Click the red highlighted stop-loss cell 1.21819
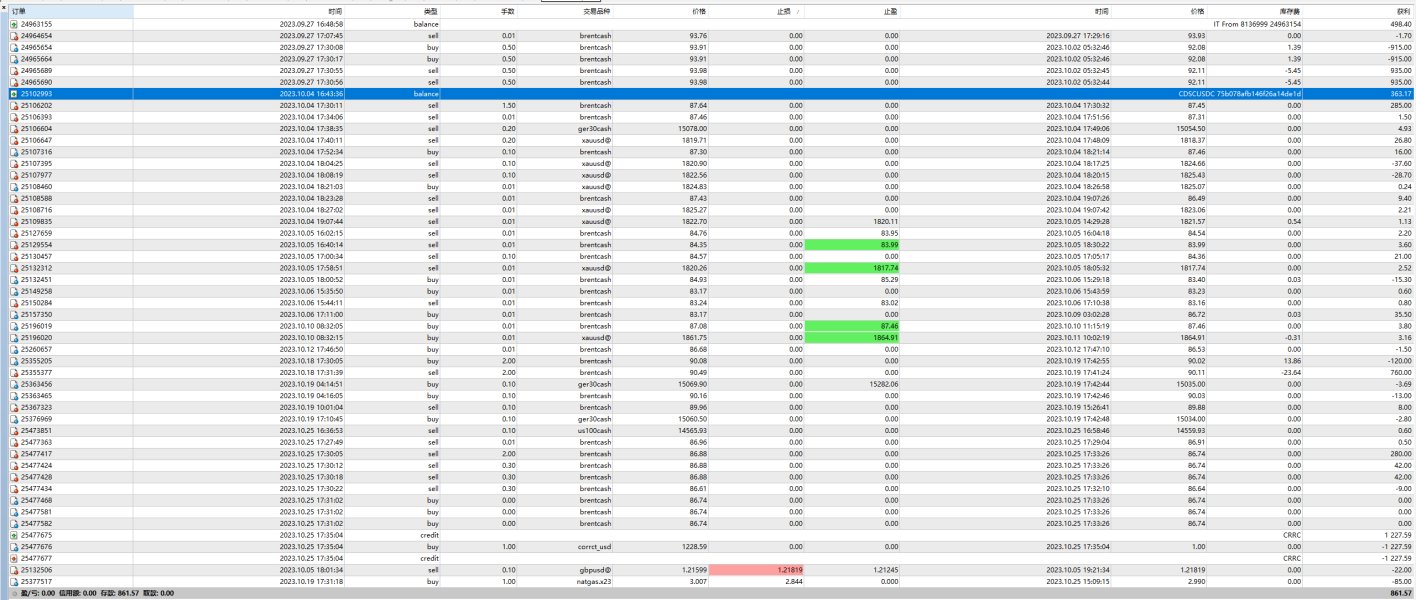The height and width of the screenshot is (600, 1416). tap(757, 571)
